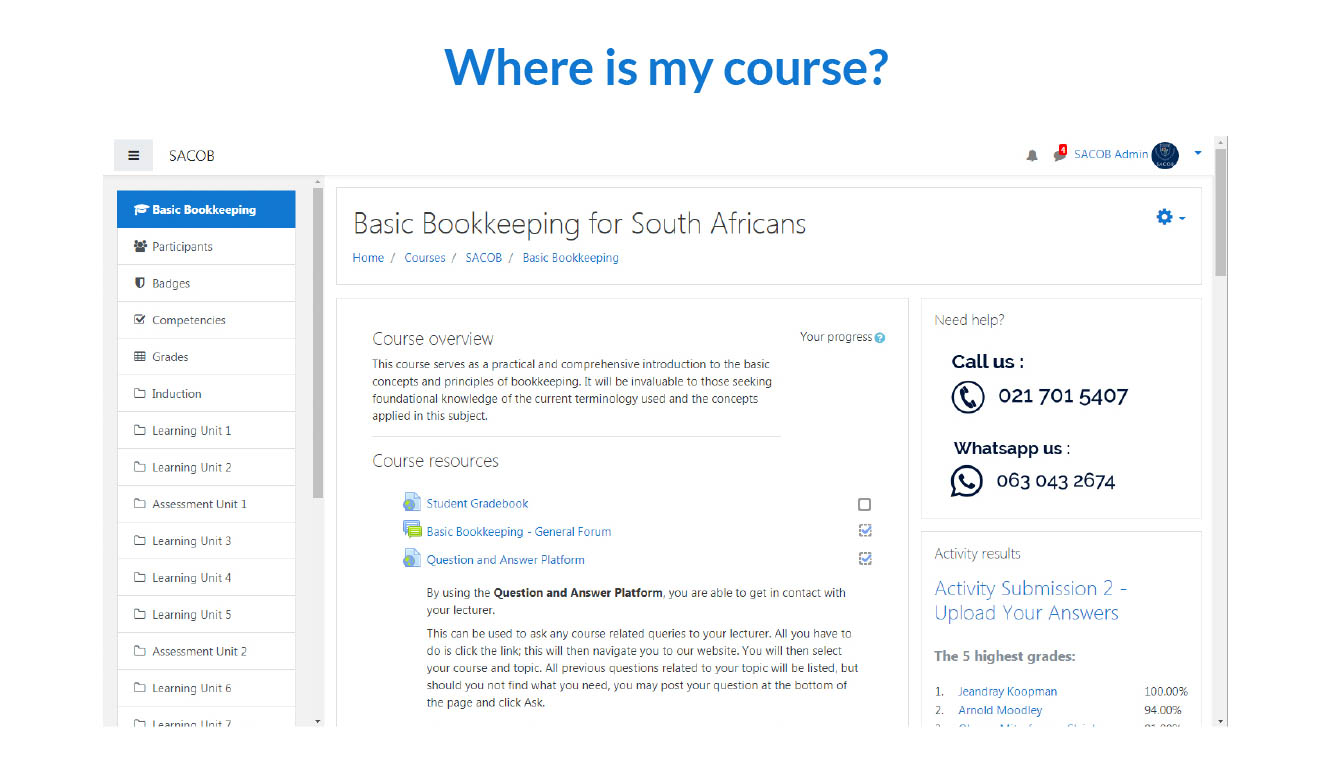
Task: Click the Learning Unit 1 folder icon
Action: pyautogui.click(x=140, y=431)
